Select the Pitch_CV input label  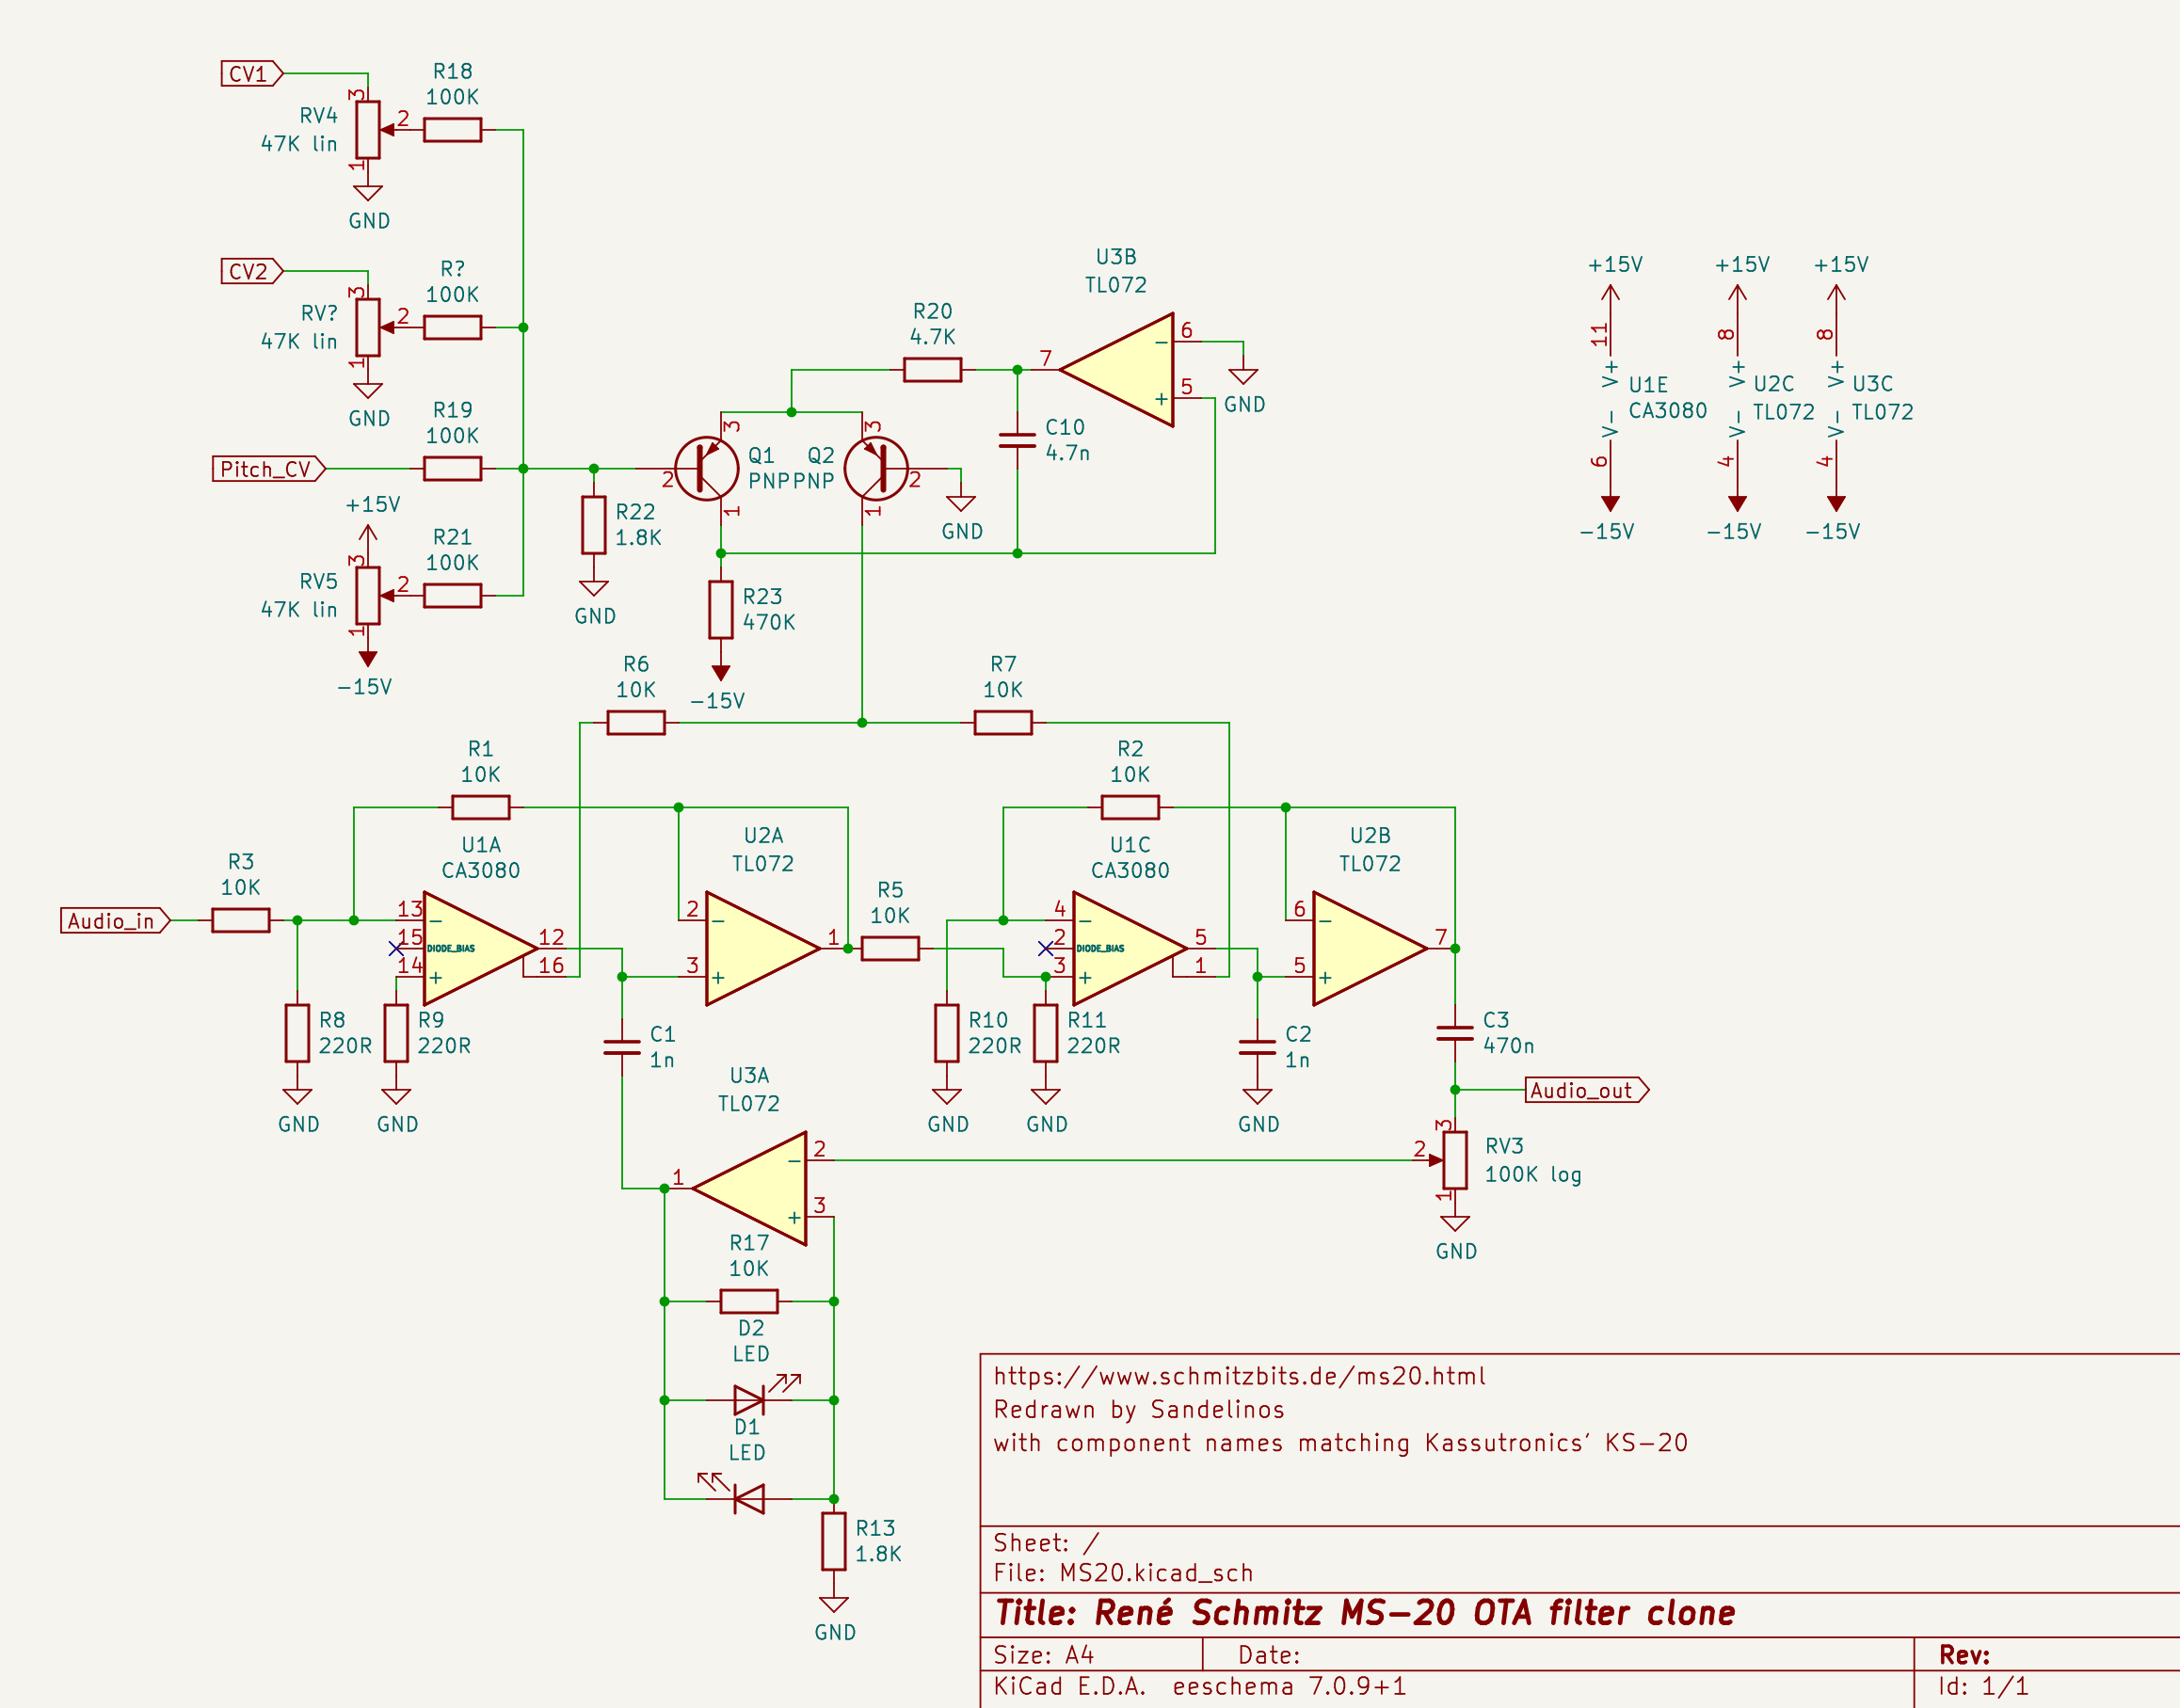point(266,467)
